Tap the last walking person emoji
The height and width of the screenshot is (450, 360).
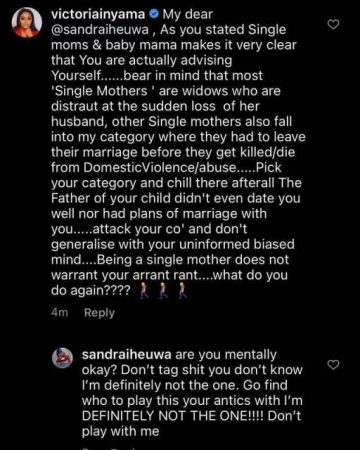coord(182,290)
